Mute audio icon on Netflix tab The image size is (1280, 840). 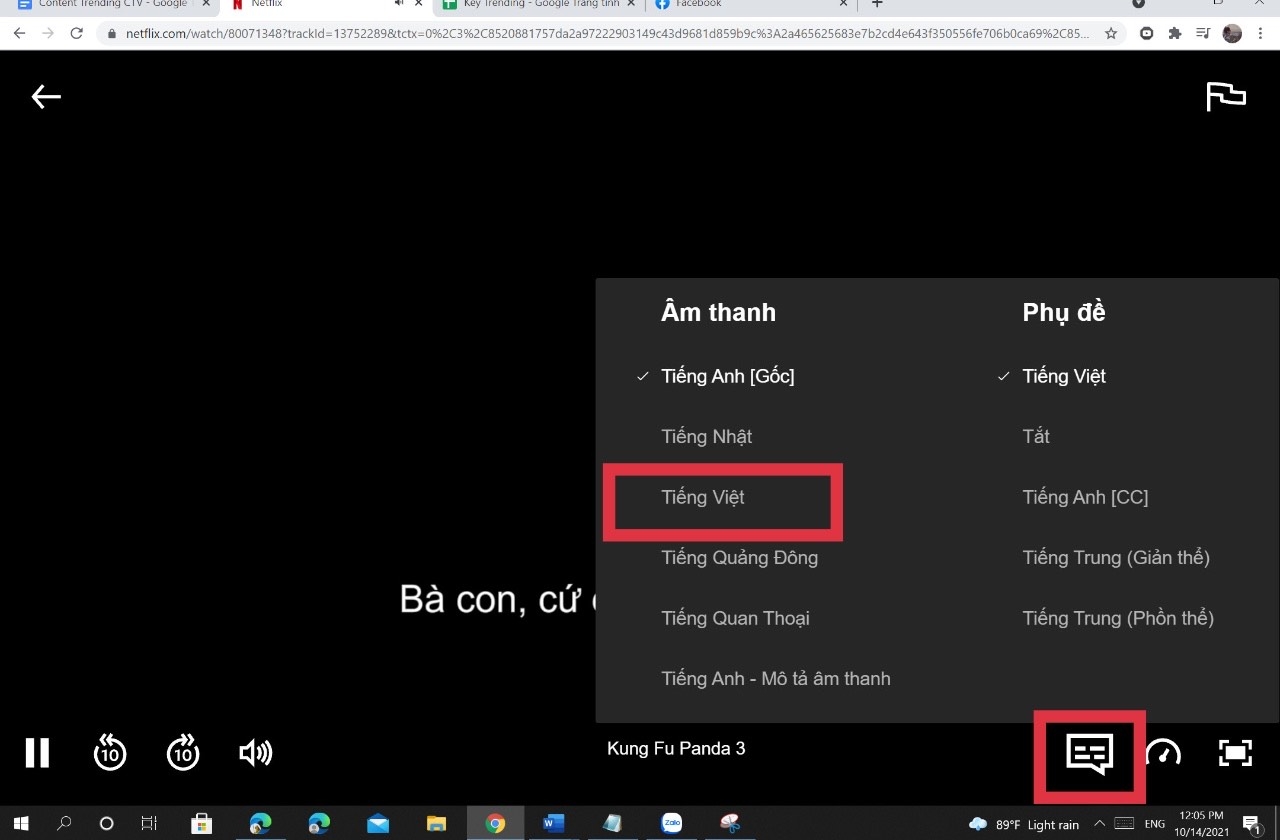pyautogui.click(x=399, y=4)
